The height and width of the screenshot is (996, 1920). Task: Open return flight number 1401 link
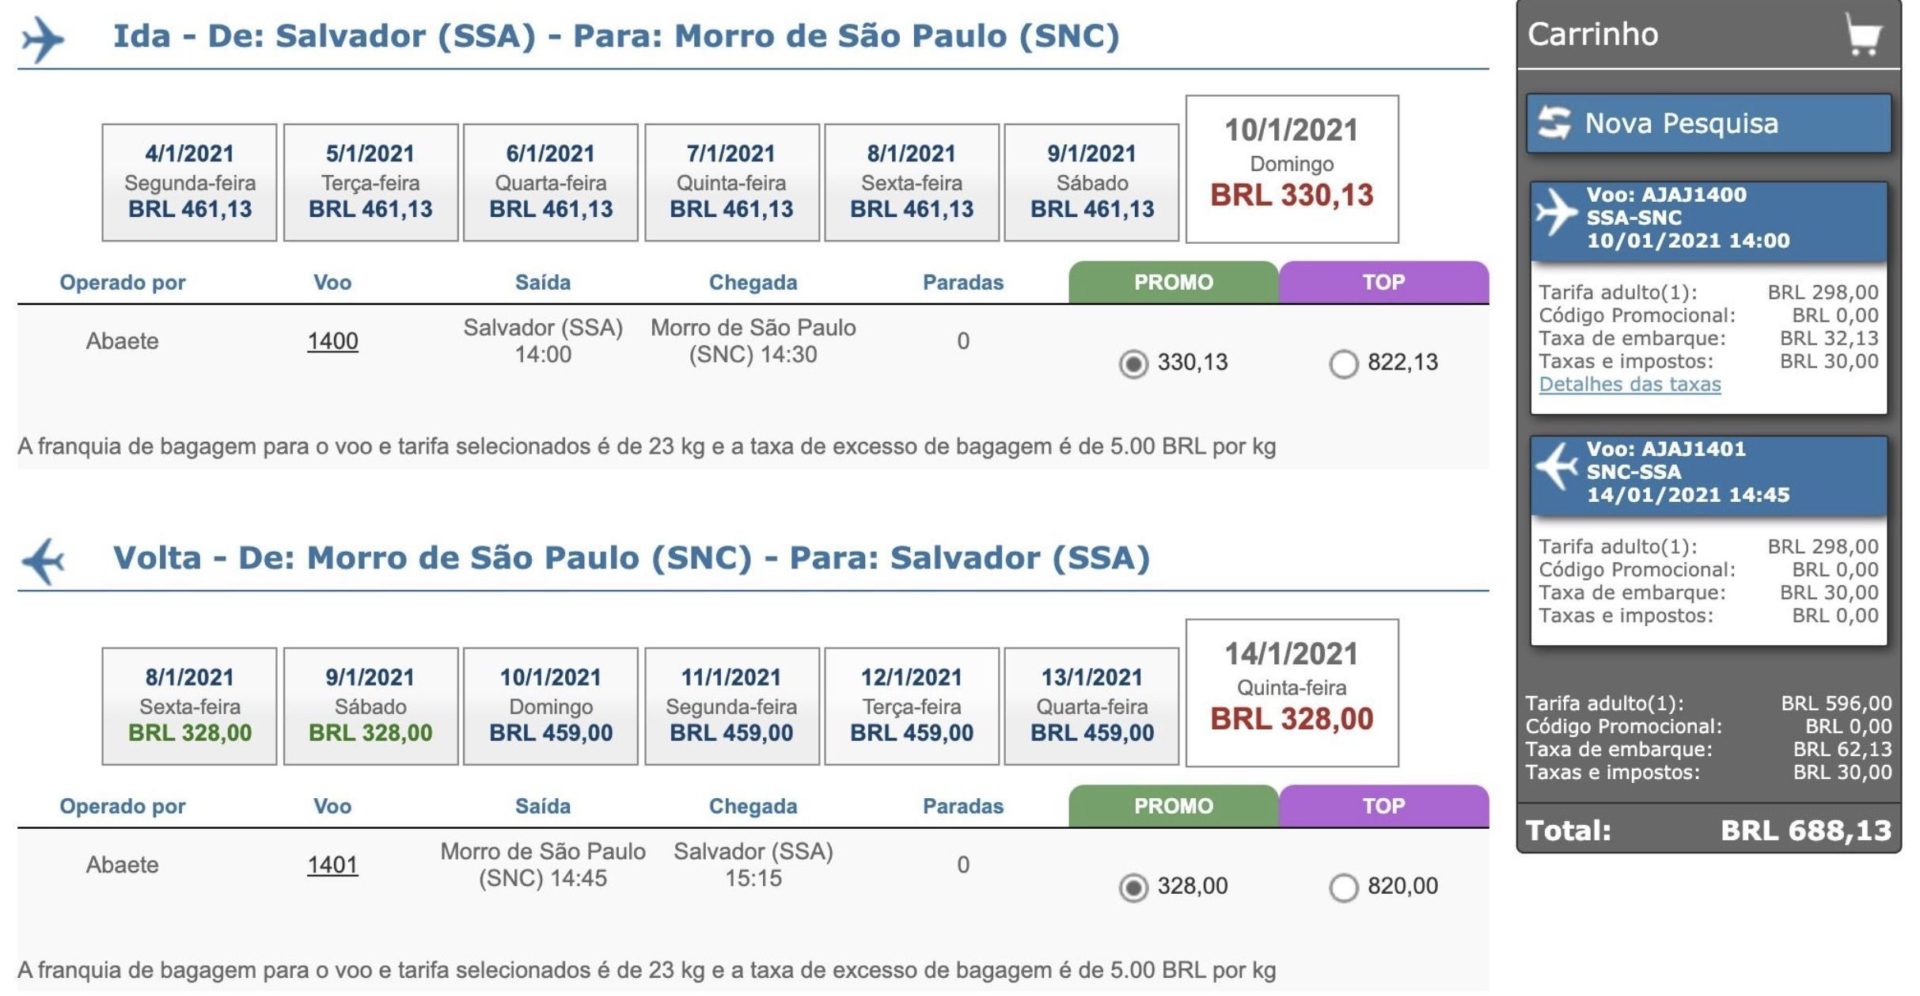tap(332, 865)
